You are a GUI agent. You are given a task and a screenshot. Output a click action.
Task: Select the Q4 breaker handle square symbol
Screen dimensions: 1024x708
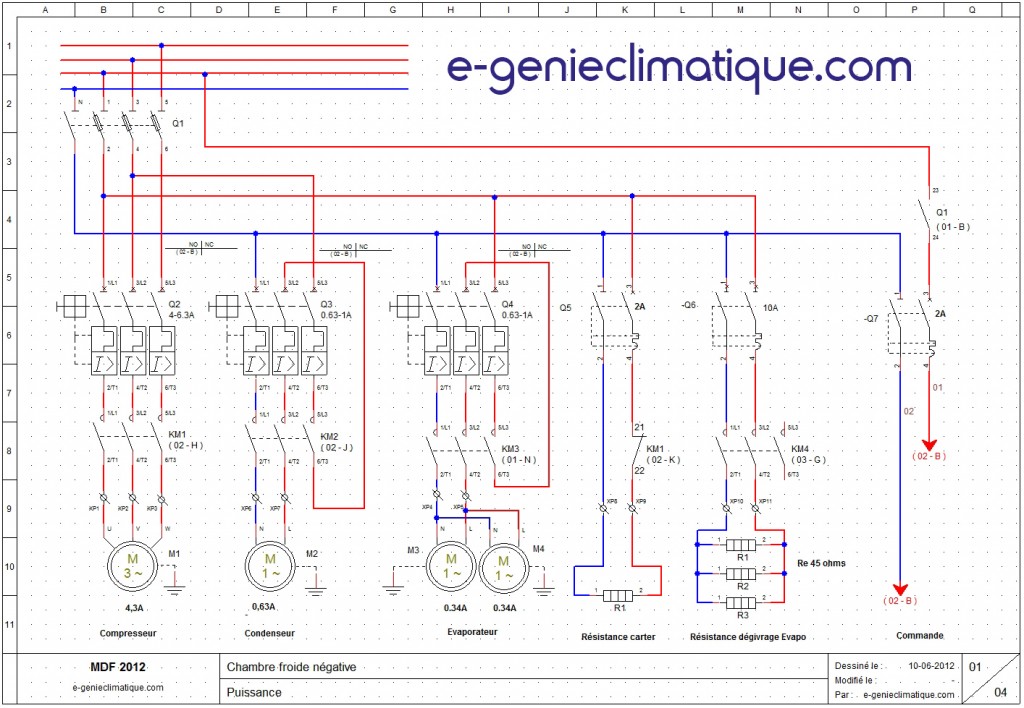(407, 306)
